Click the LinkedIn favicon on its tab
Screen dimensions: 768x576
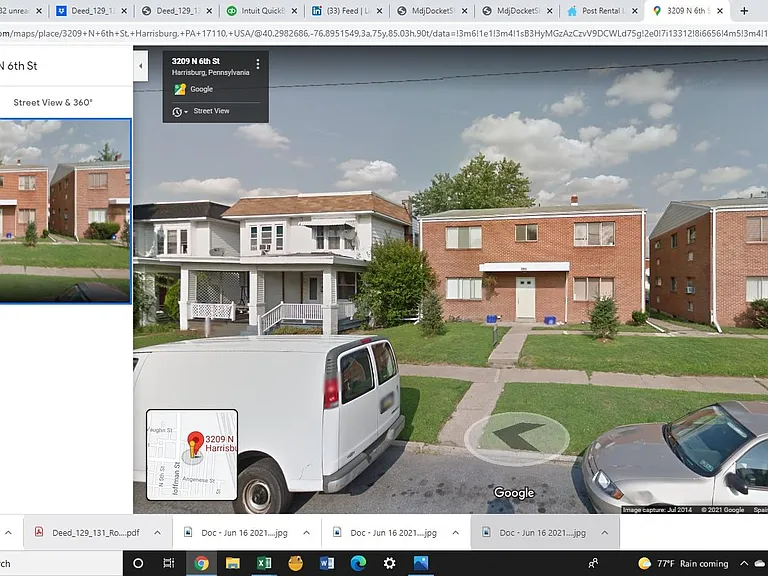317,11
